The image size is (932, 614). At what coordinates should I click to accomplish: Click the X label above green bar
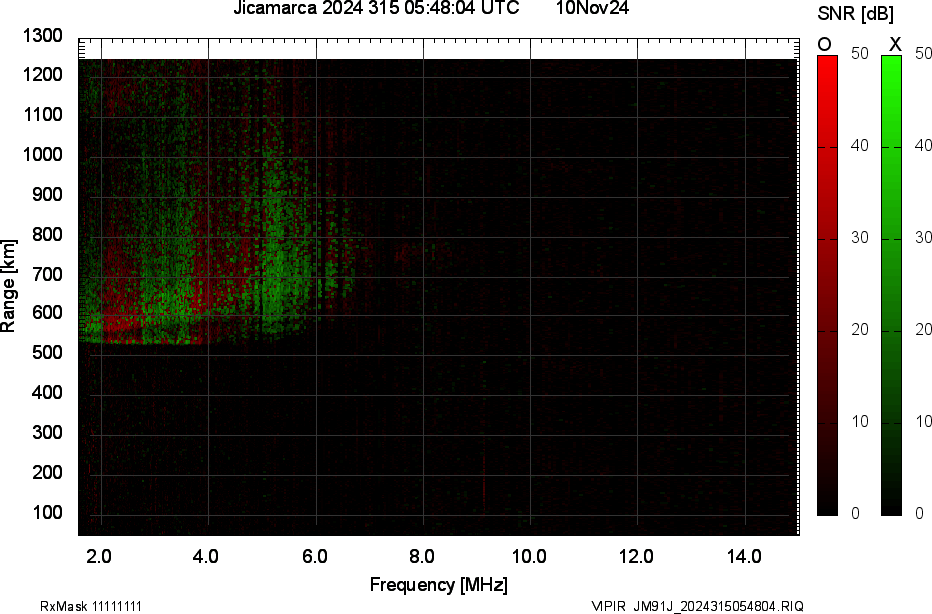click(895, 44)
